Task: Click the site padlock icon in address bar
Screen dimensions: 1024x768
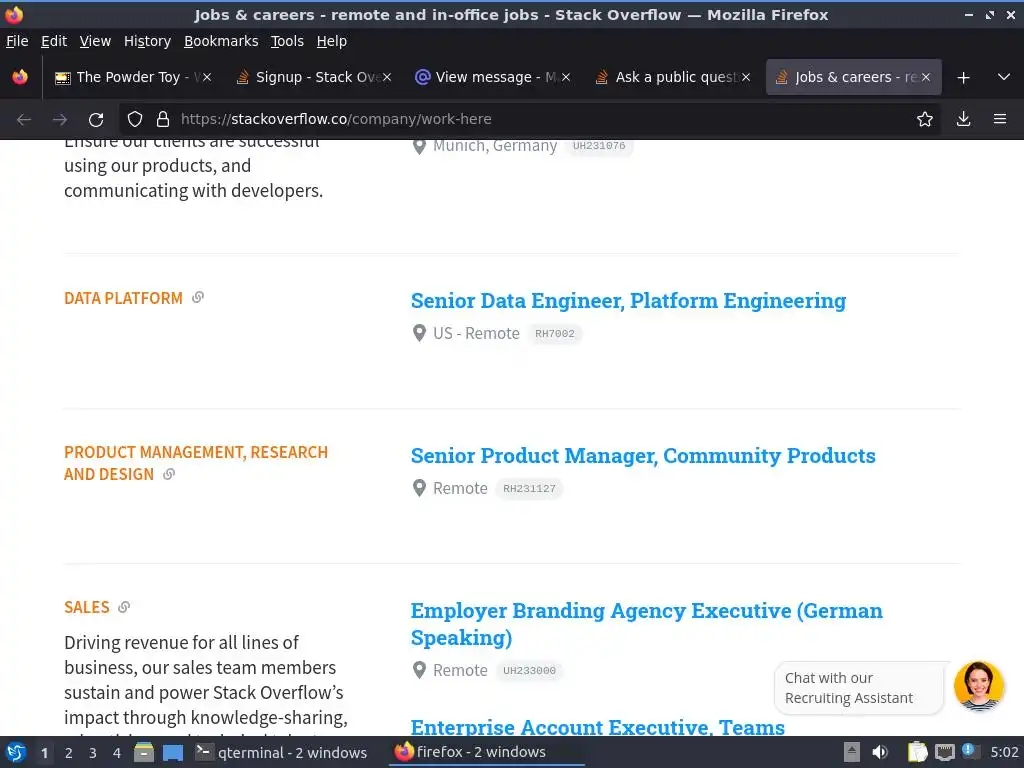Action: click(x=163, y=119)
